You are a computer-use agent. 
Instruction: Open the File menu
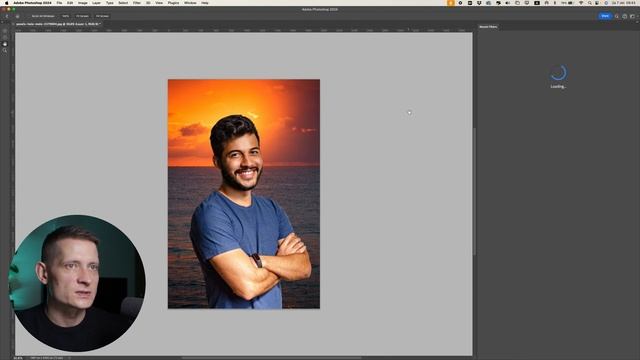pos(60,3)
